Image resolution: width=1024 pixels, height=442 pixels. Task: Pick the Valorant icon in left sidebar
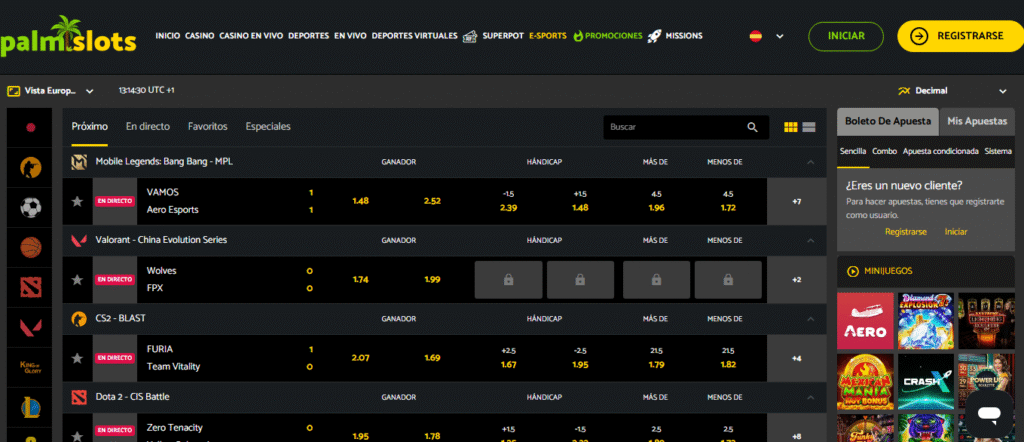30,328
